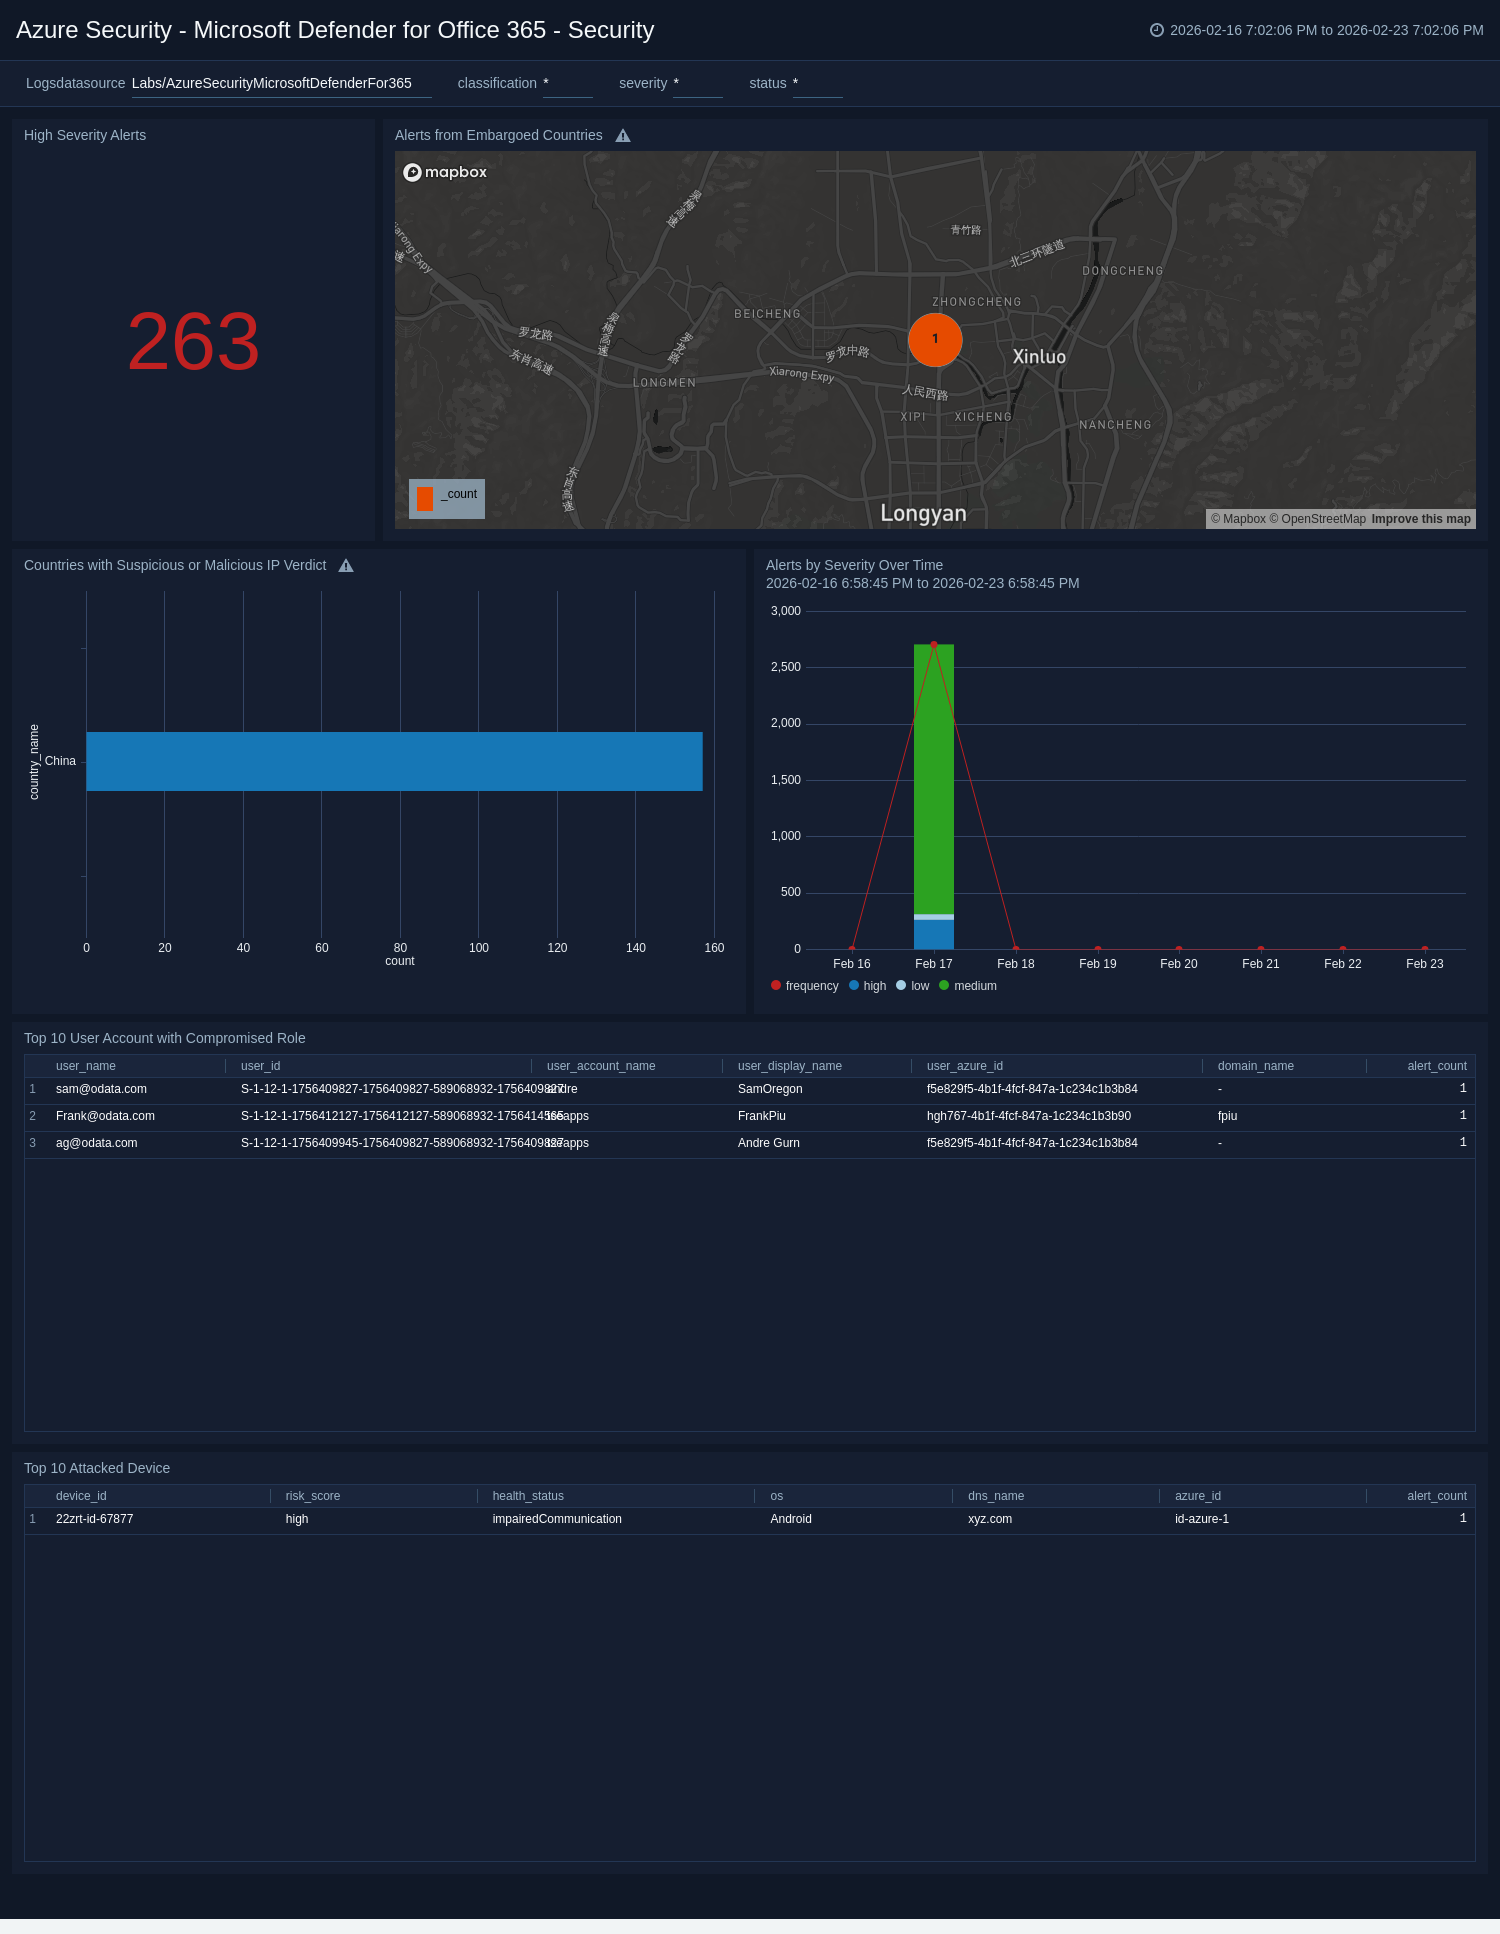Click the Logsdatasource input field
This screenshot has height=1934, width=1500.
click(281, 84)
